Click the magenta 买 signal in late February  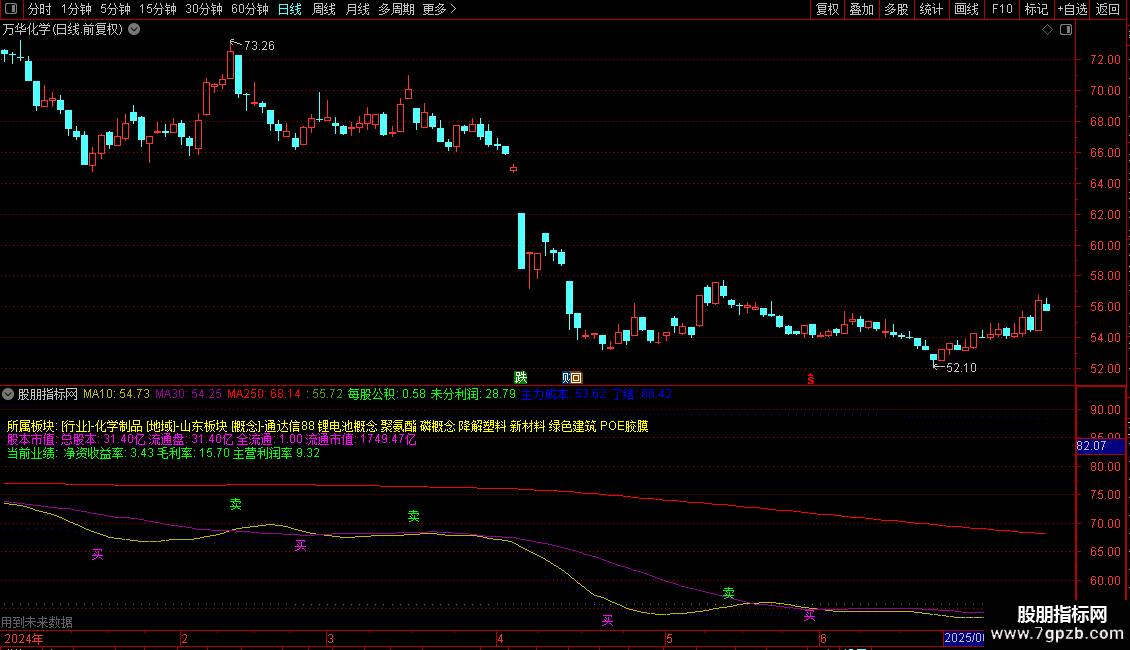[x=301, y=546]
